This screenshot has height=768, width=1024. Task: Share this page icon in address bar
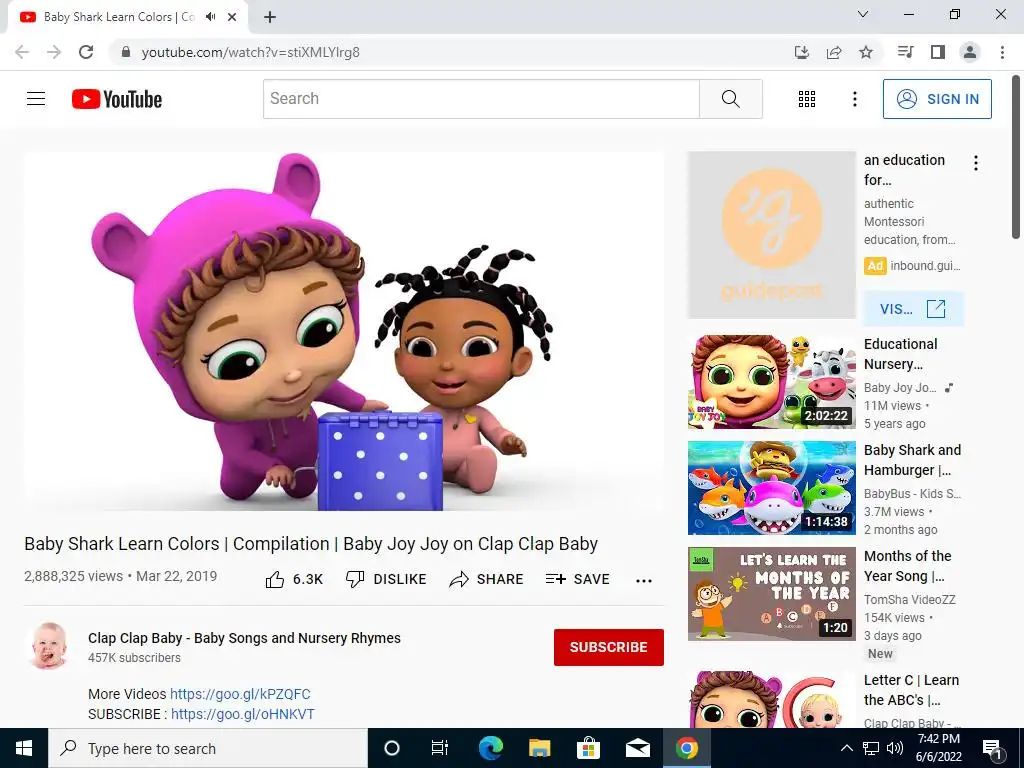coord(834,52)
